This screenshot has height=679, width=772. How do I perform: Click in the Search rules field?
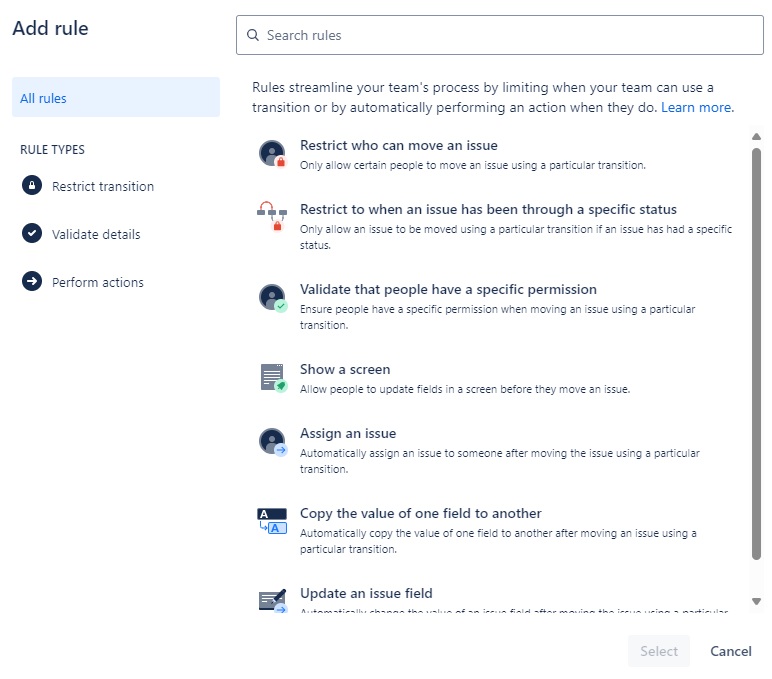(500, 35)
